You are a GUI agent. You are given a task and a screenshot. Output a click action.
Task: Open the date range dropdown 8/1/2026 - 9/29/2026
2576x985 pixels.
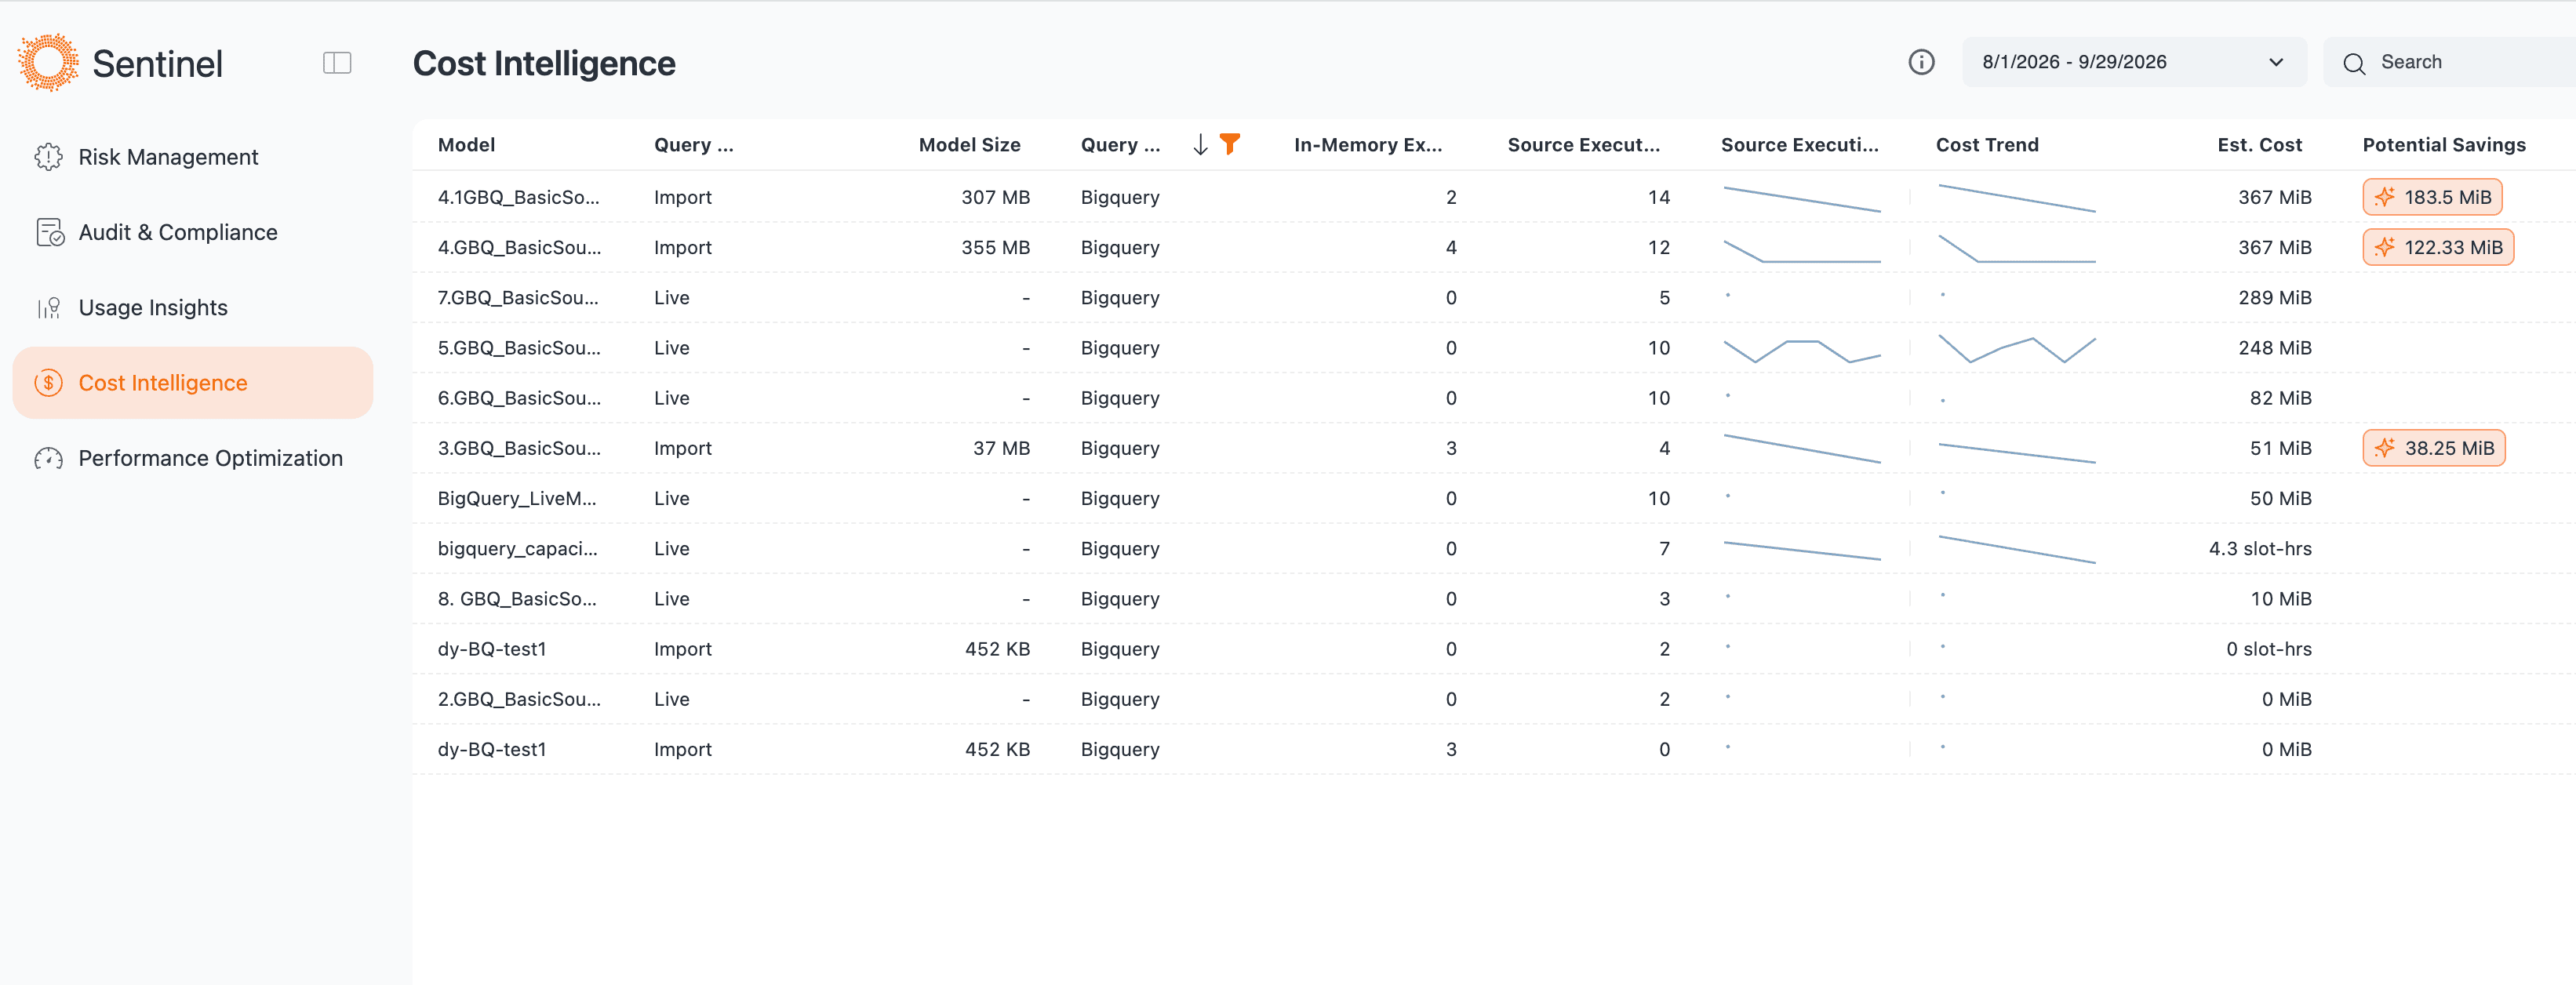point(2134,62)
